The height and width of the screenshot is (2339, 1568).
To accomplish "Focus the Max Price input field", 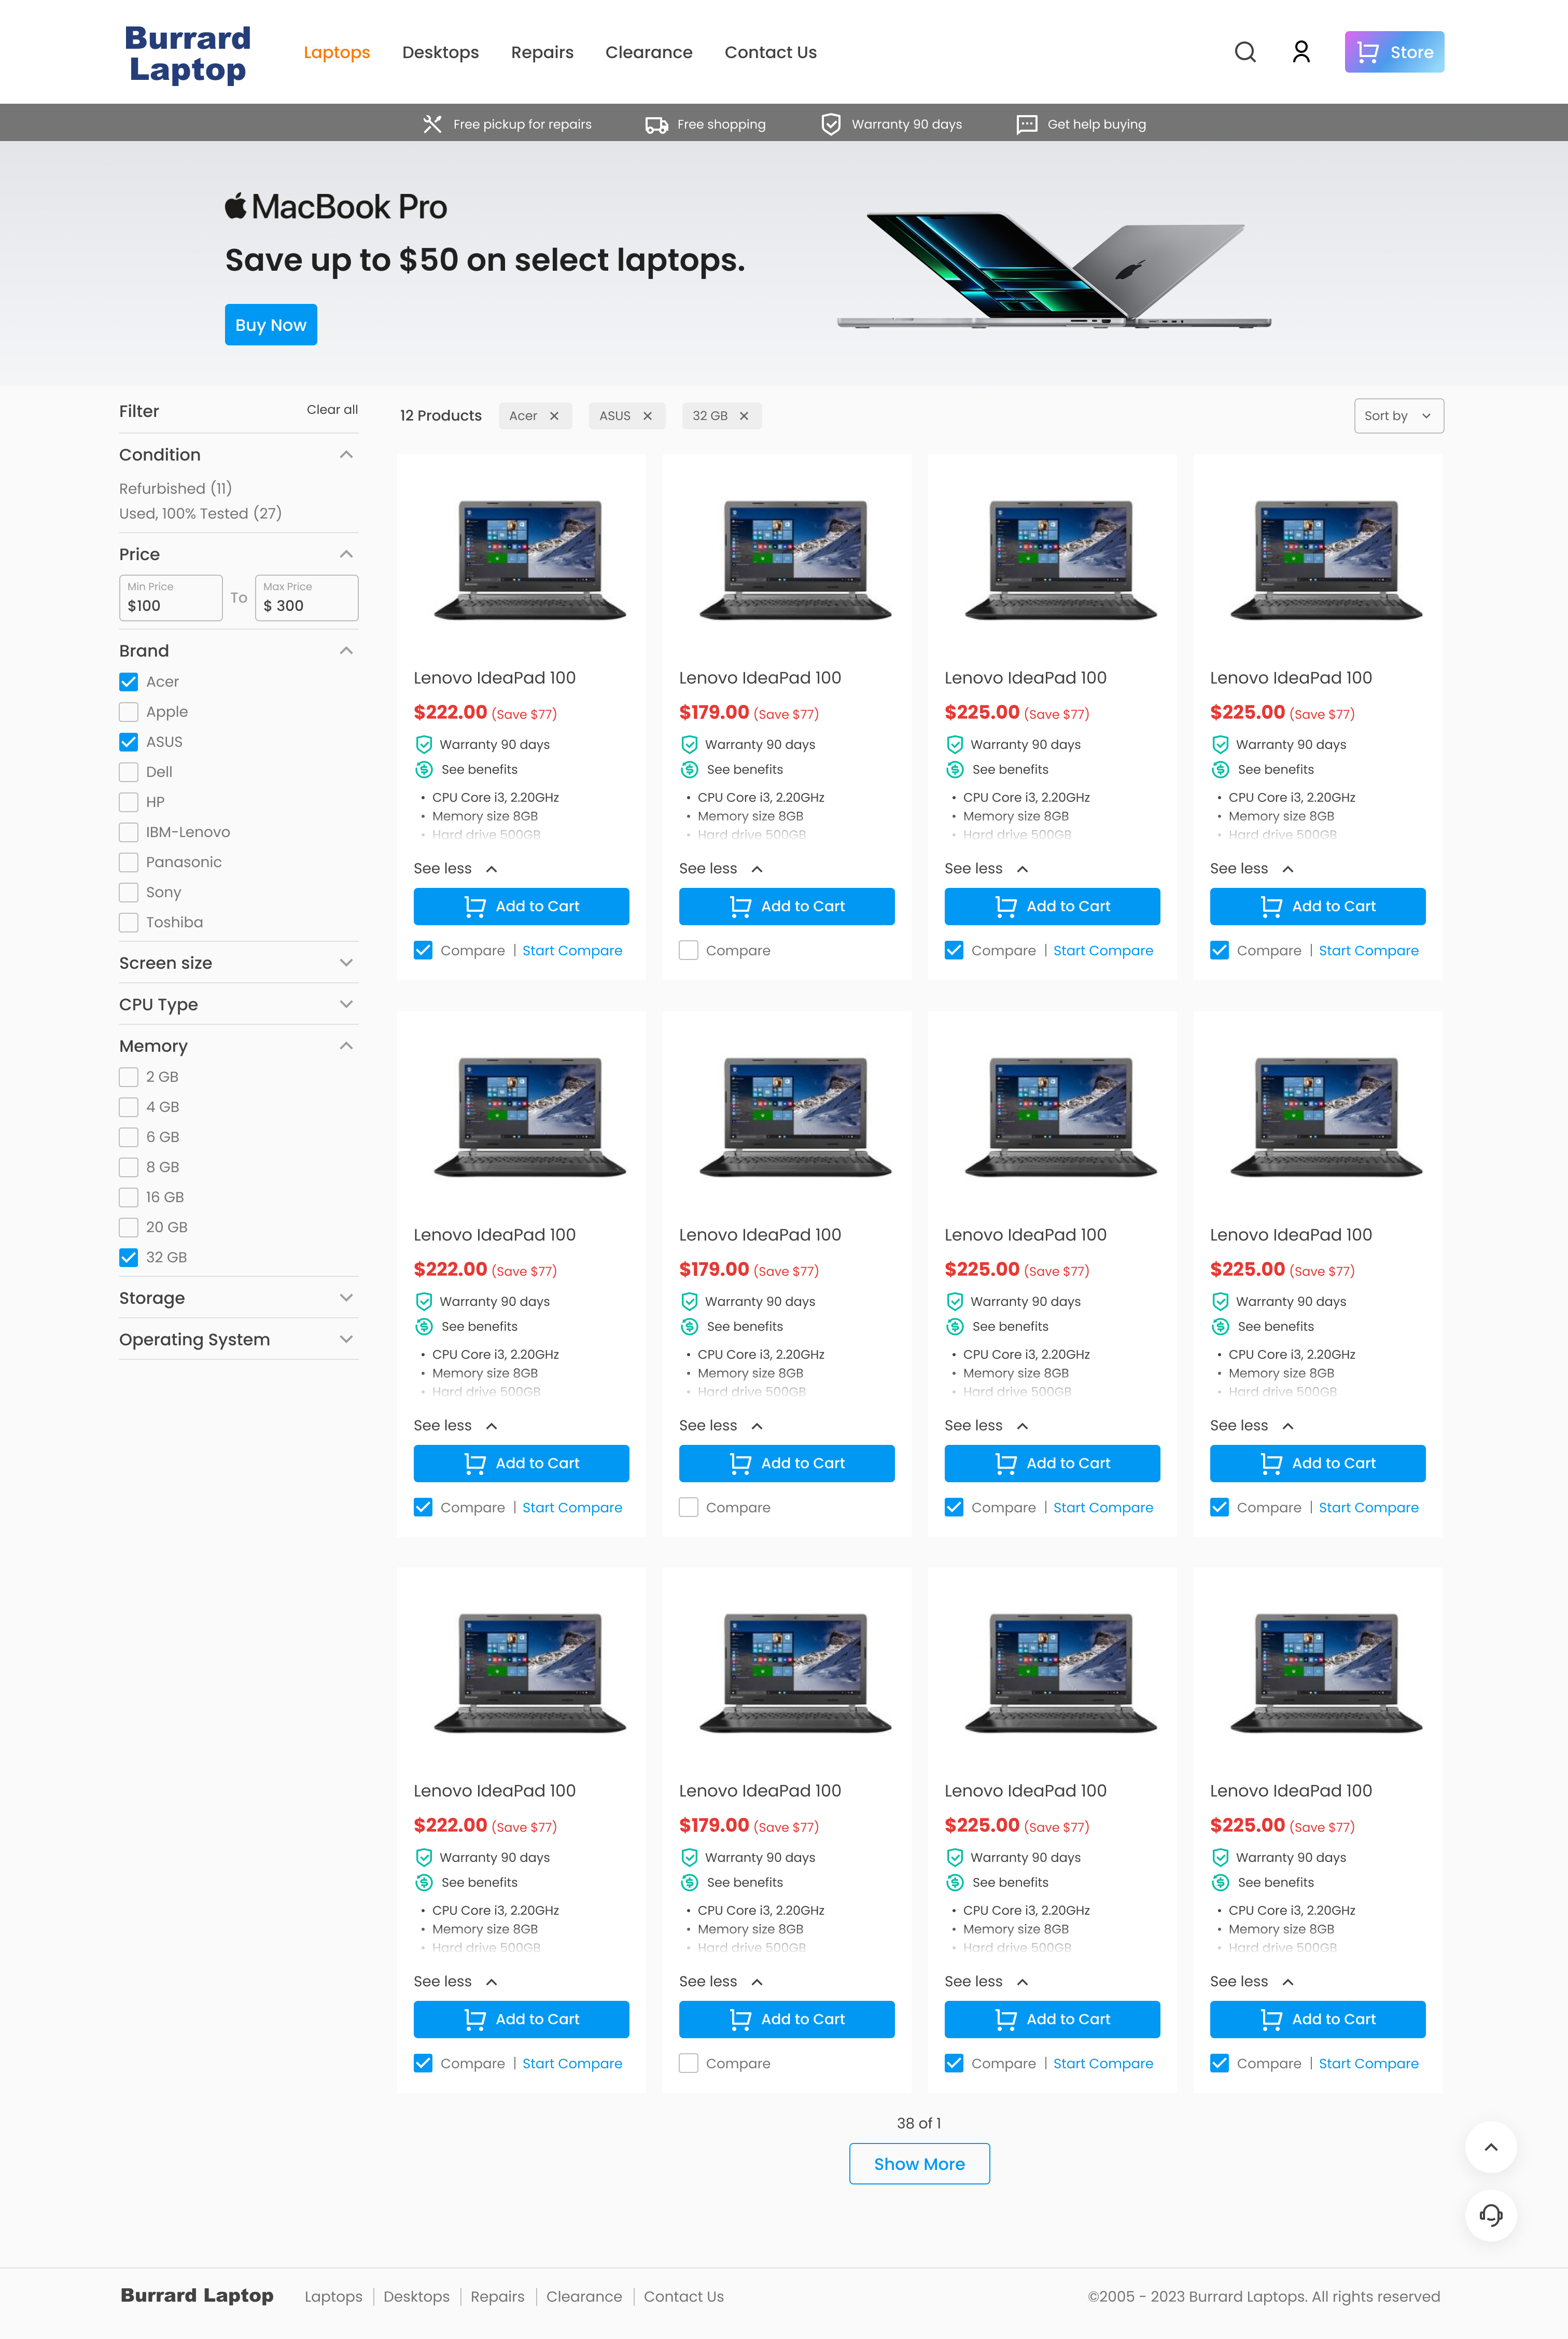I will pos(307,598).
